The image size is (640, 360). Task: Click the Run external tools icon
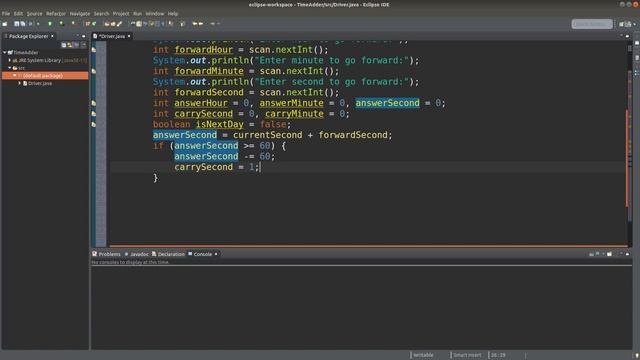coord(74,24)
